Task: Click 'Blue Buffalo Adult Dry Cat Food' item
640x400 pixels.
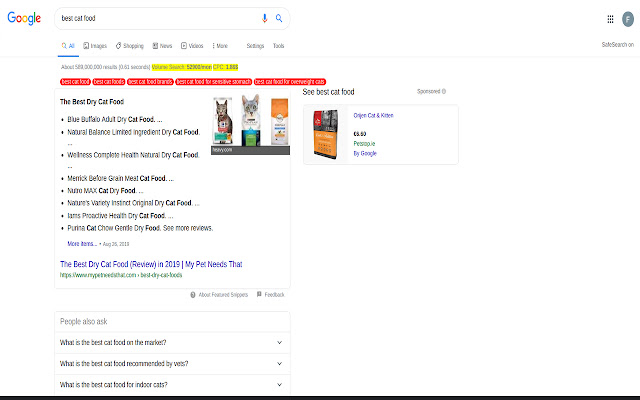Action: click(x=115, y=120)
